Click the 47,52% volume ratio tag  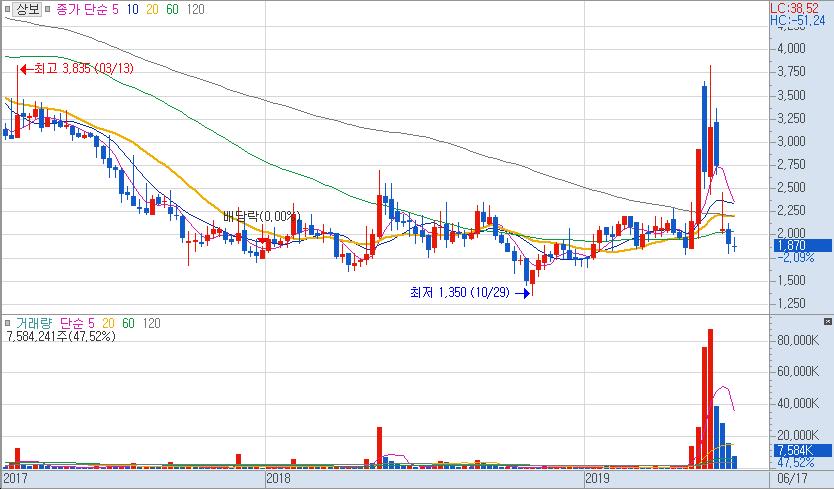(x=796, y=462)
